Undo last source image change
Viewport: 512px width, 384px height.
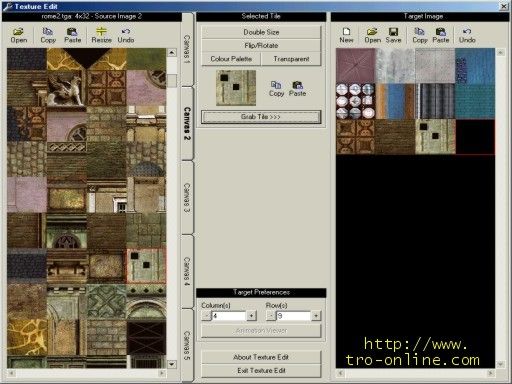(126, 35)
